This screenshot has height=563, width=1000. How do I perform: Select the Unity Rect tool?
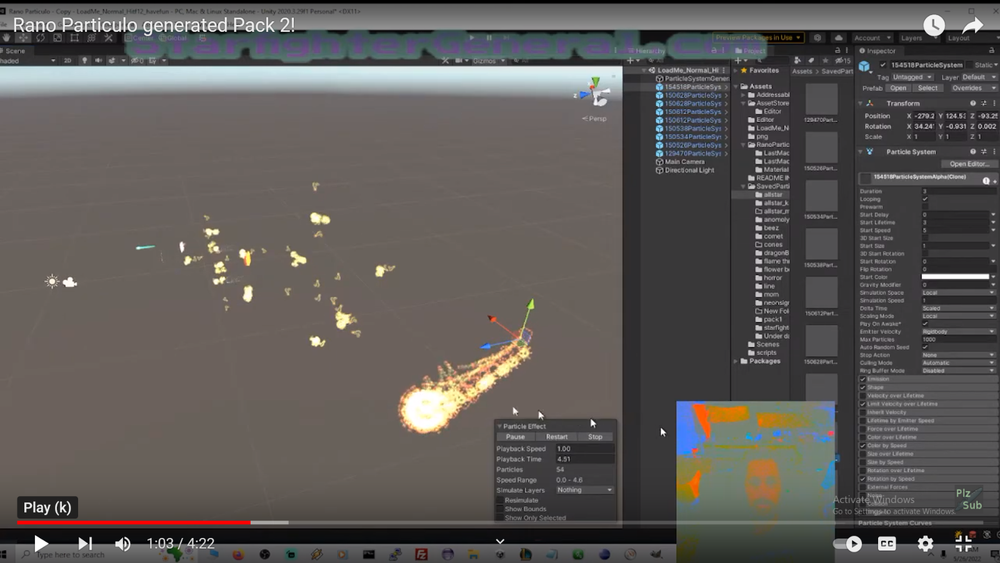(75, 38)
